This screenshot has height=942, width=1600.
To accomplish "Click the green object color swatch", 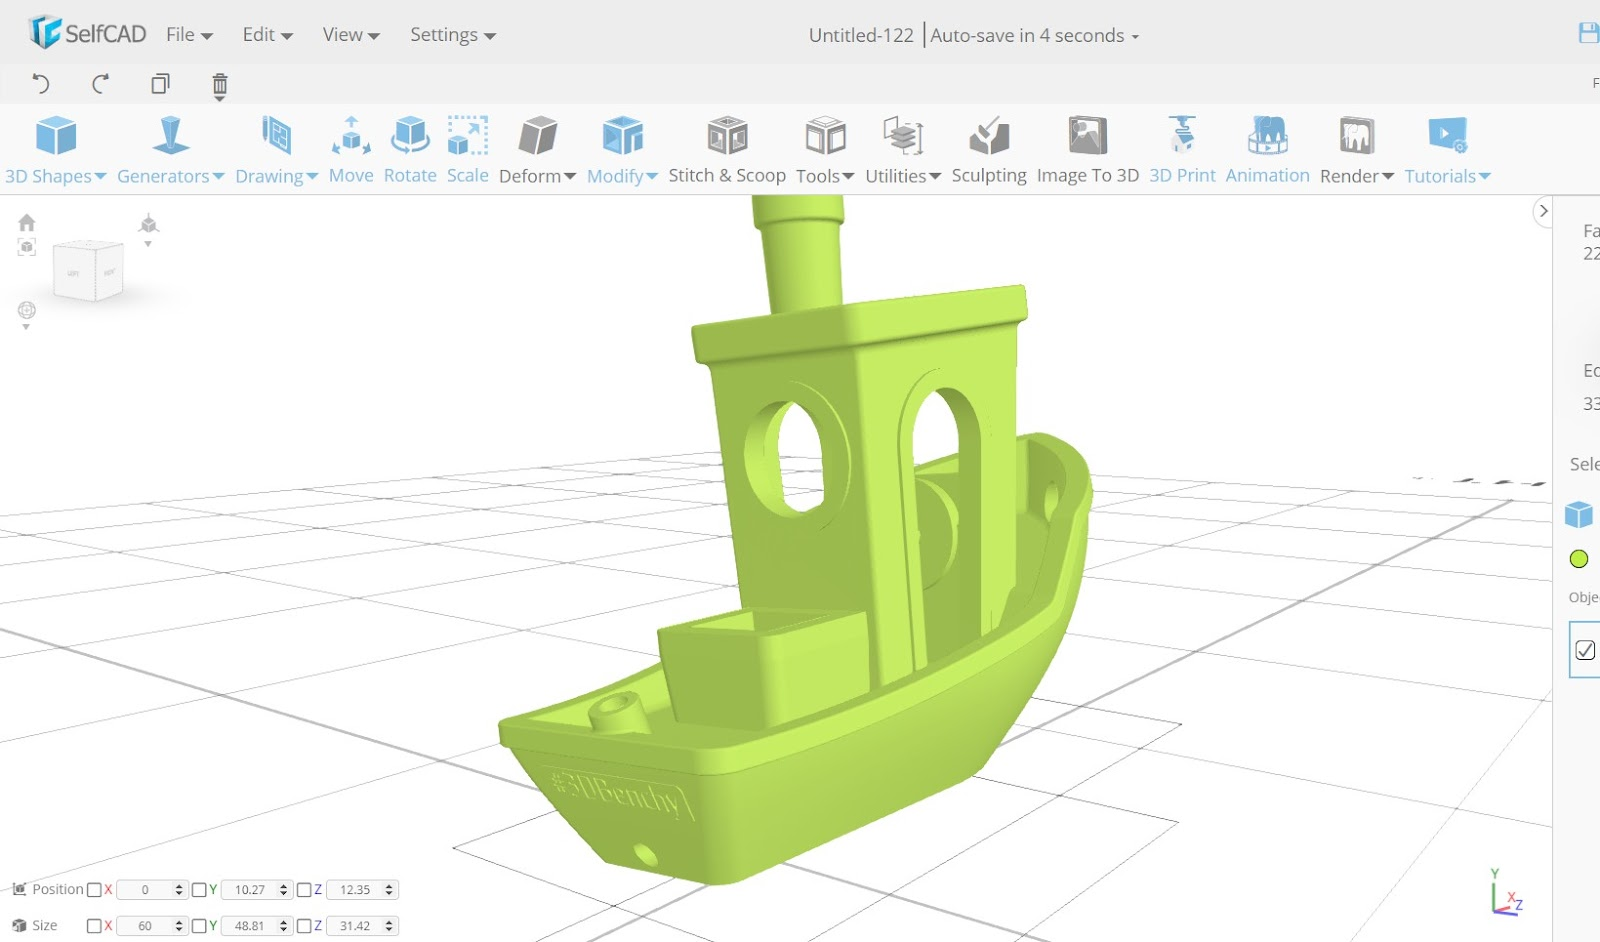I will click(x=1579, y=559).
